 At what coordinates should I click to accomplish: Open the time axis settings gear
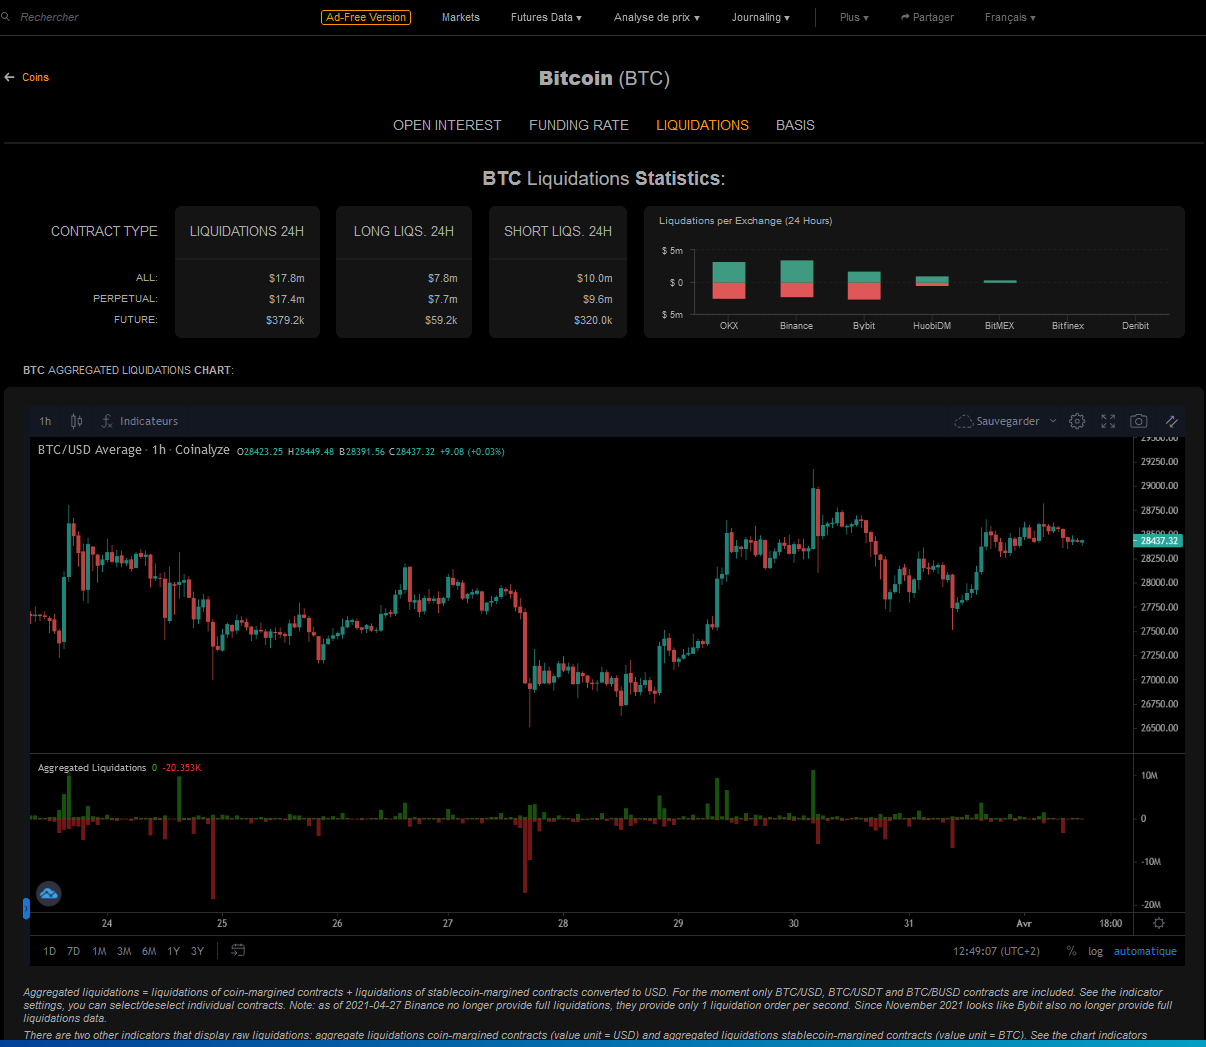point(1159,923)
